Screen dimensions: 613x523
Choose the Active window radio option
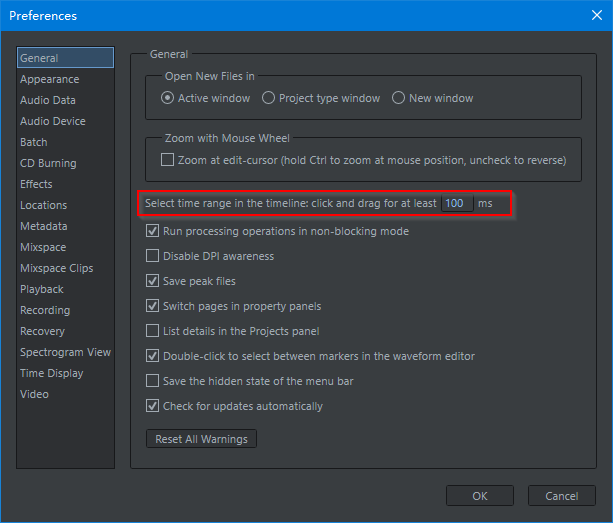coord(168,98)
